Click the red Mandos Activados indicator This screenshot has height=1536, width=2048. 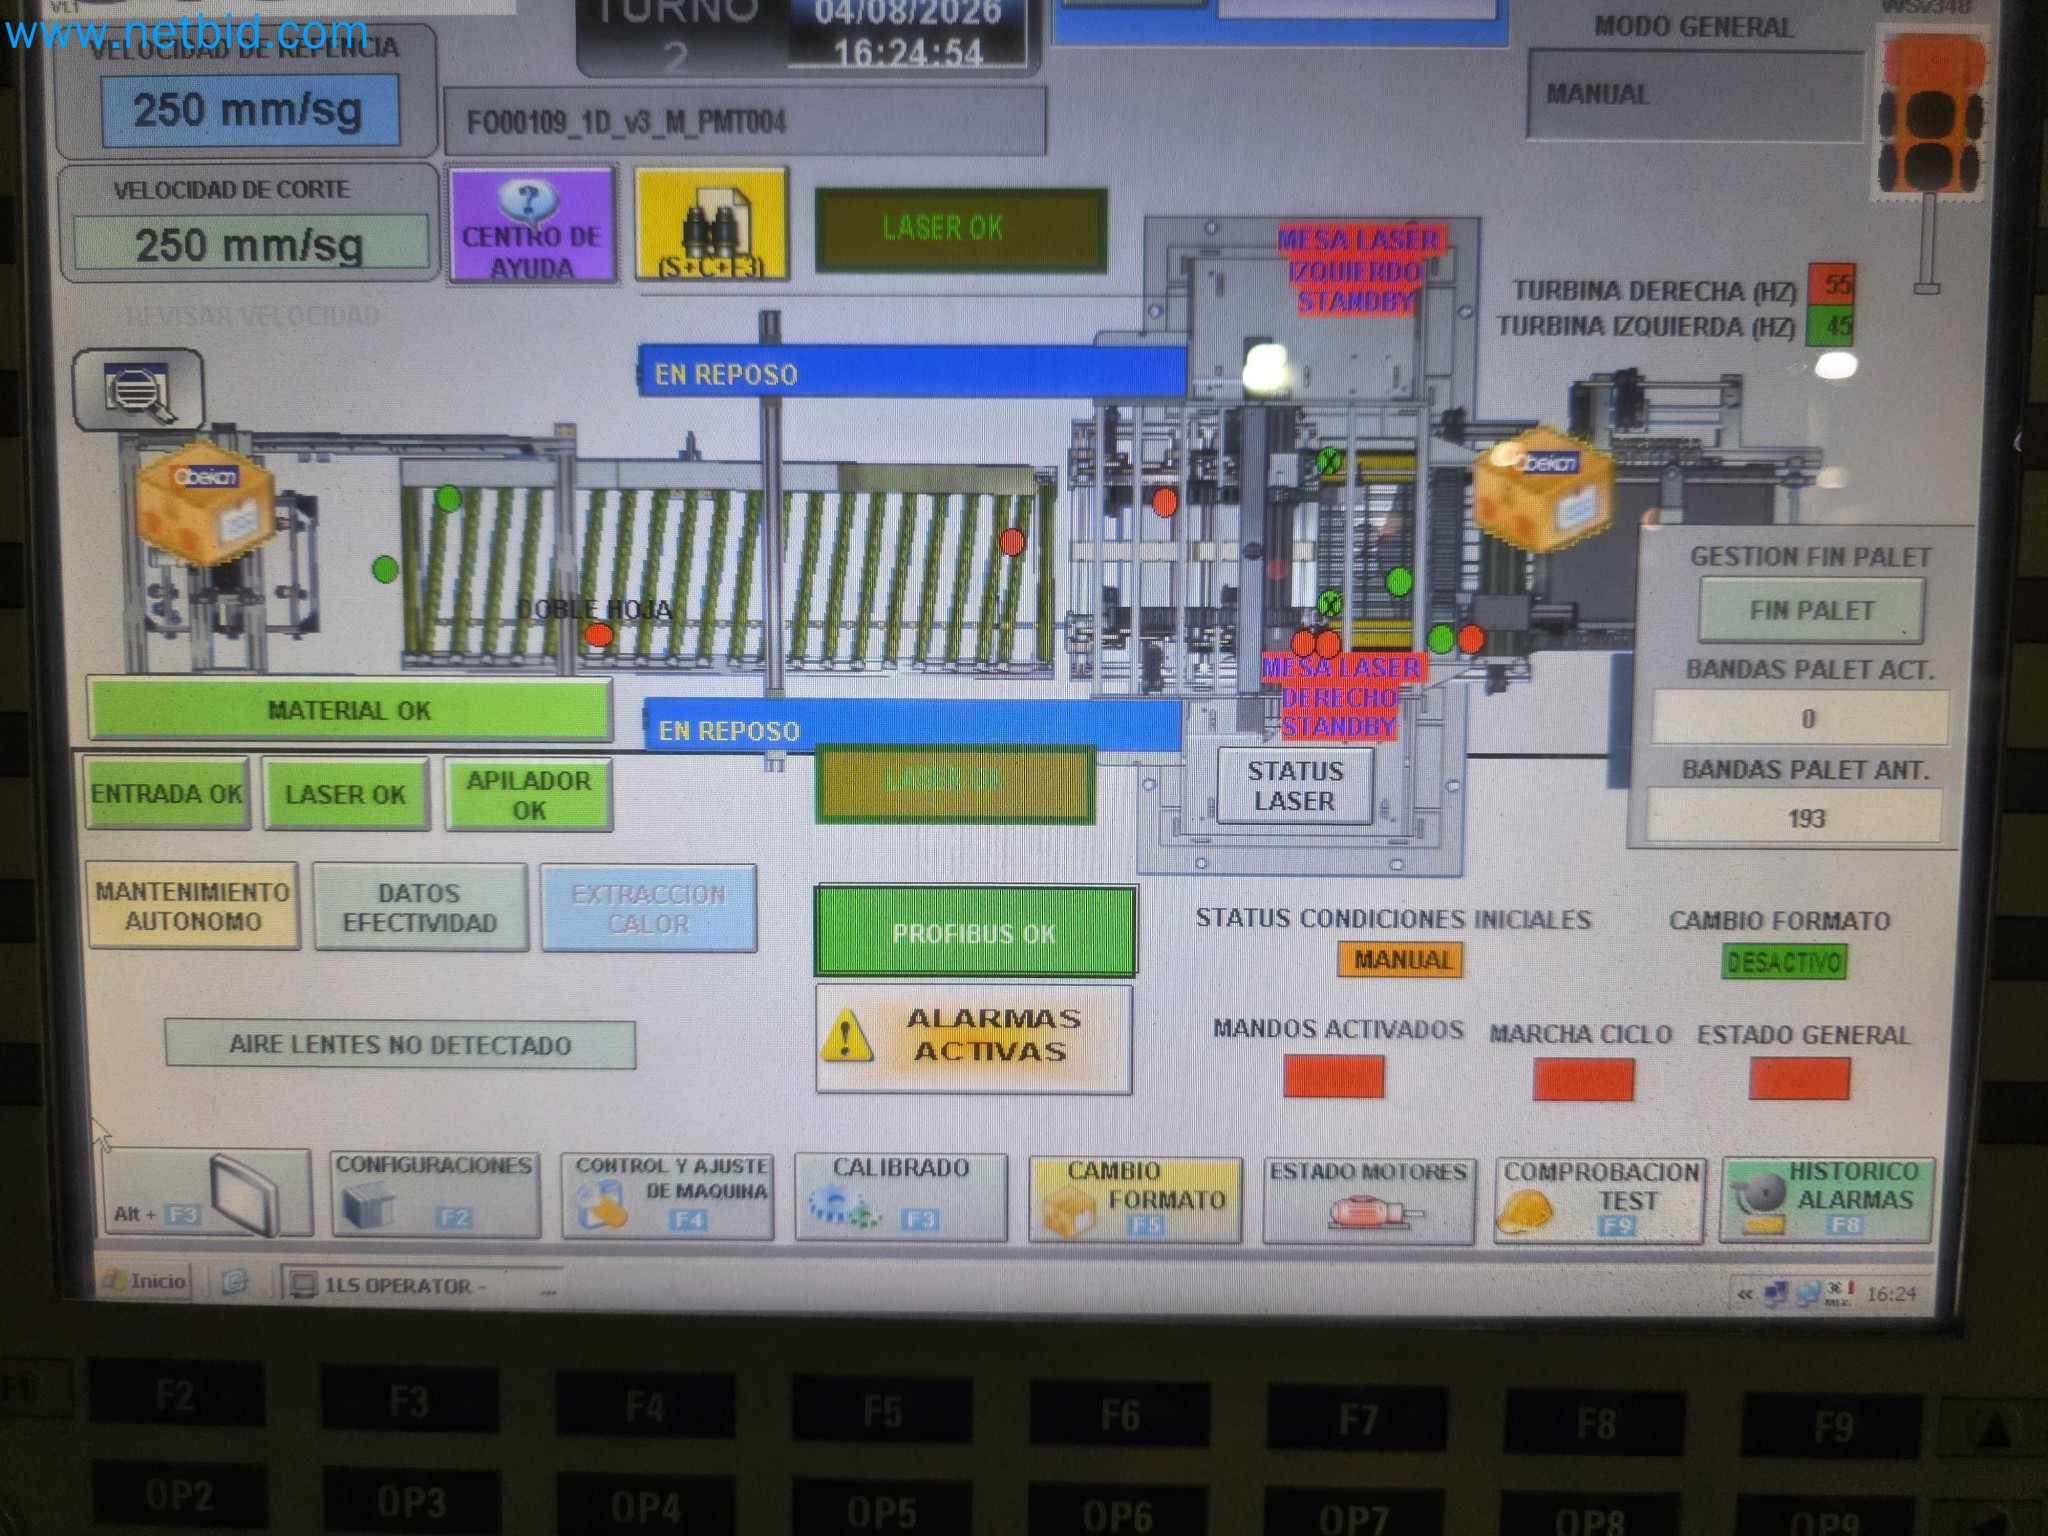(1333, 1076)
